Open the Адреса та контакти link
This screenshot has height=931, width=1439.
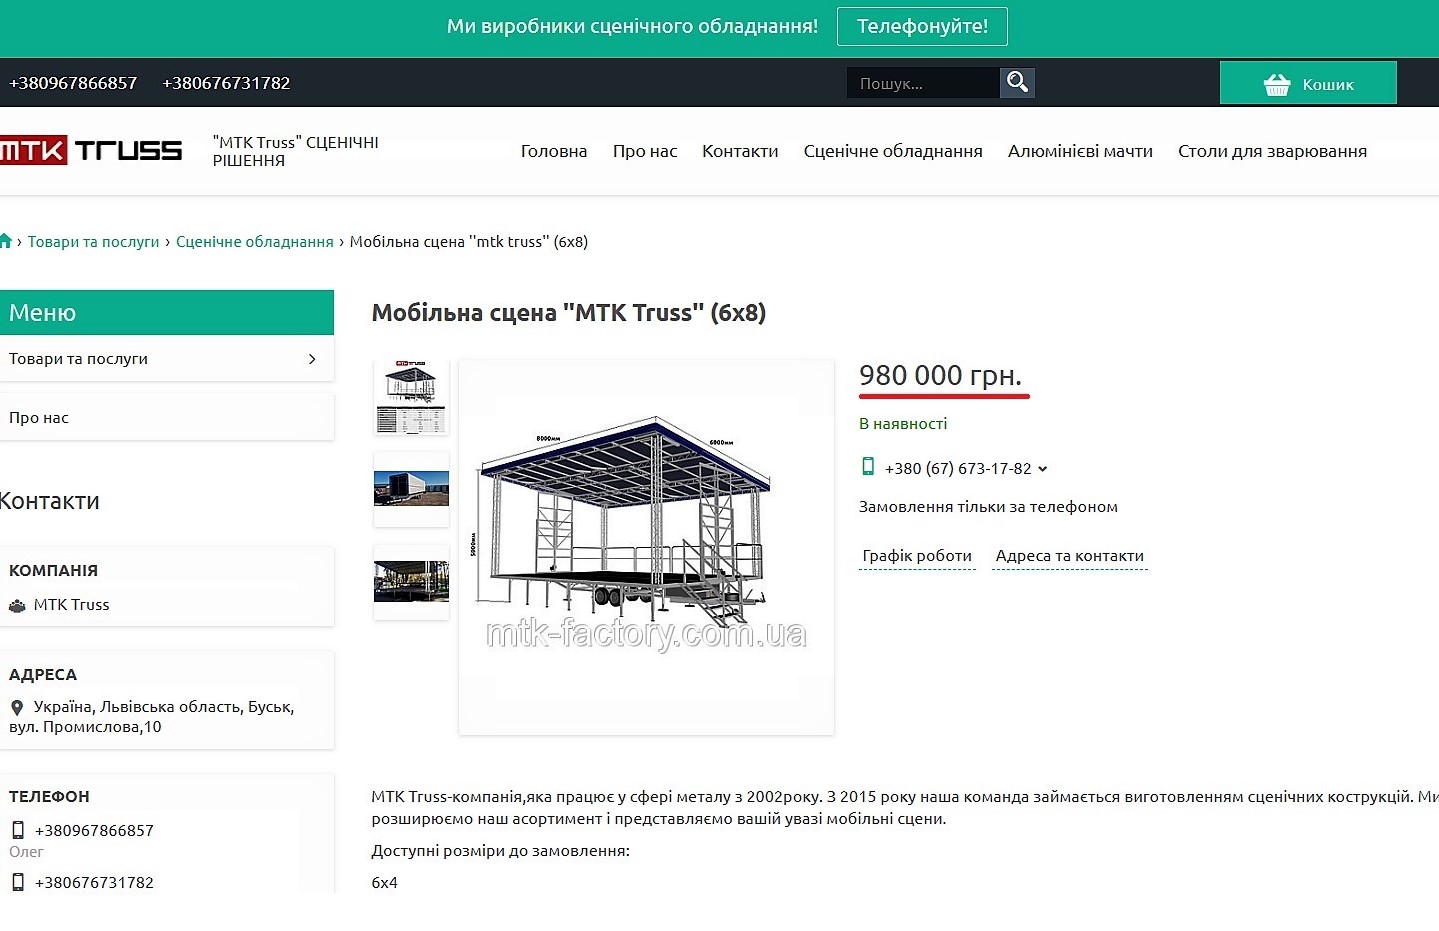[1069, 556]
